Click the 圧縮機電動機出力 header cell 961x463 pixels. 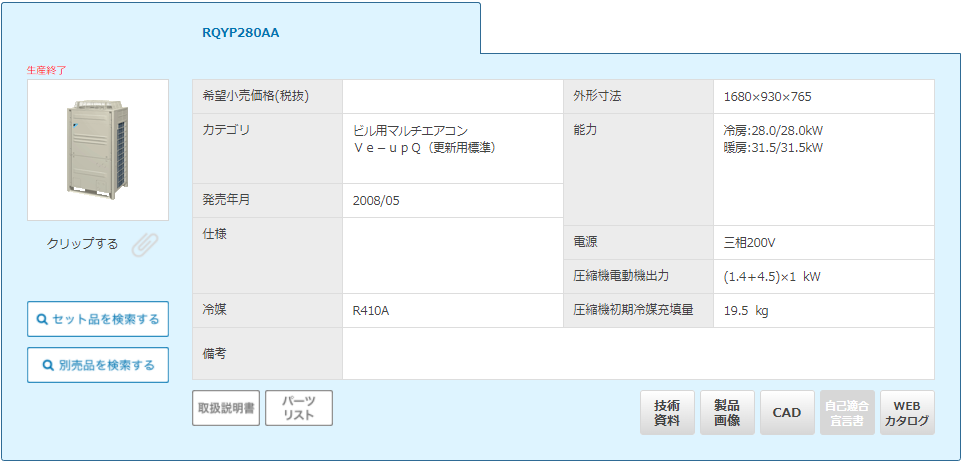(x=639, y=277)
